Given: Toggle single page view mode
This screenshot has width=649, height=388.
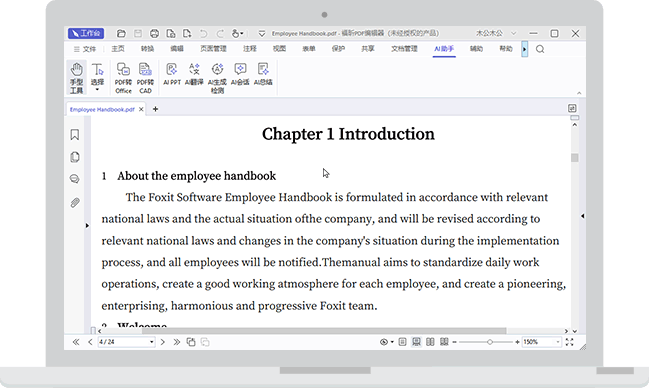Looking at the screenshot, I should (402, 342).
